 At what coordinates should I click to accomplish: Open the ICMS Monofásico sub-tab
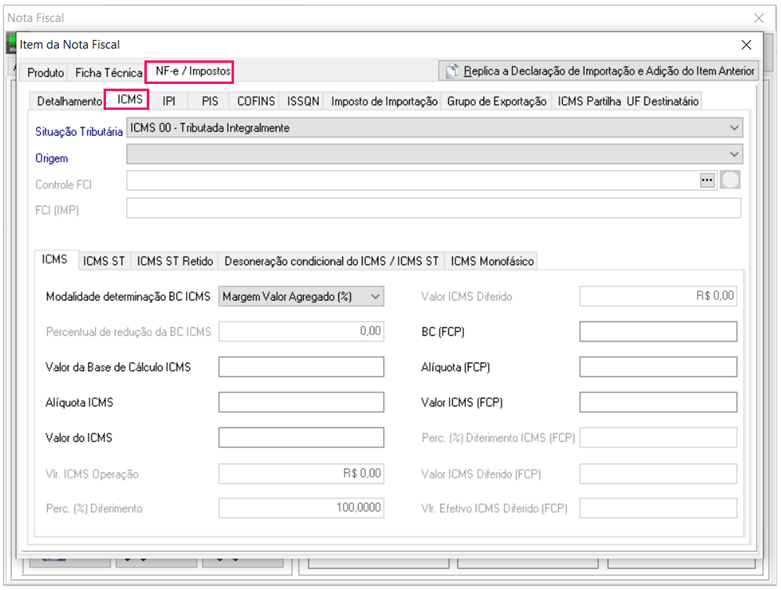[492, 261]
